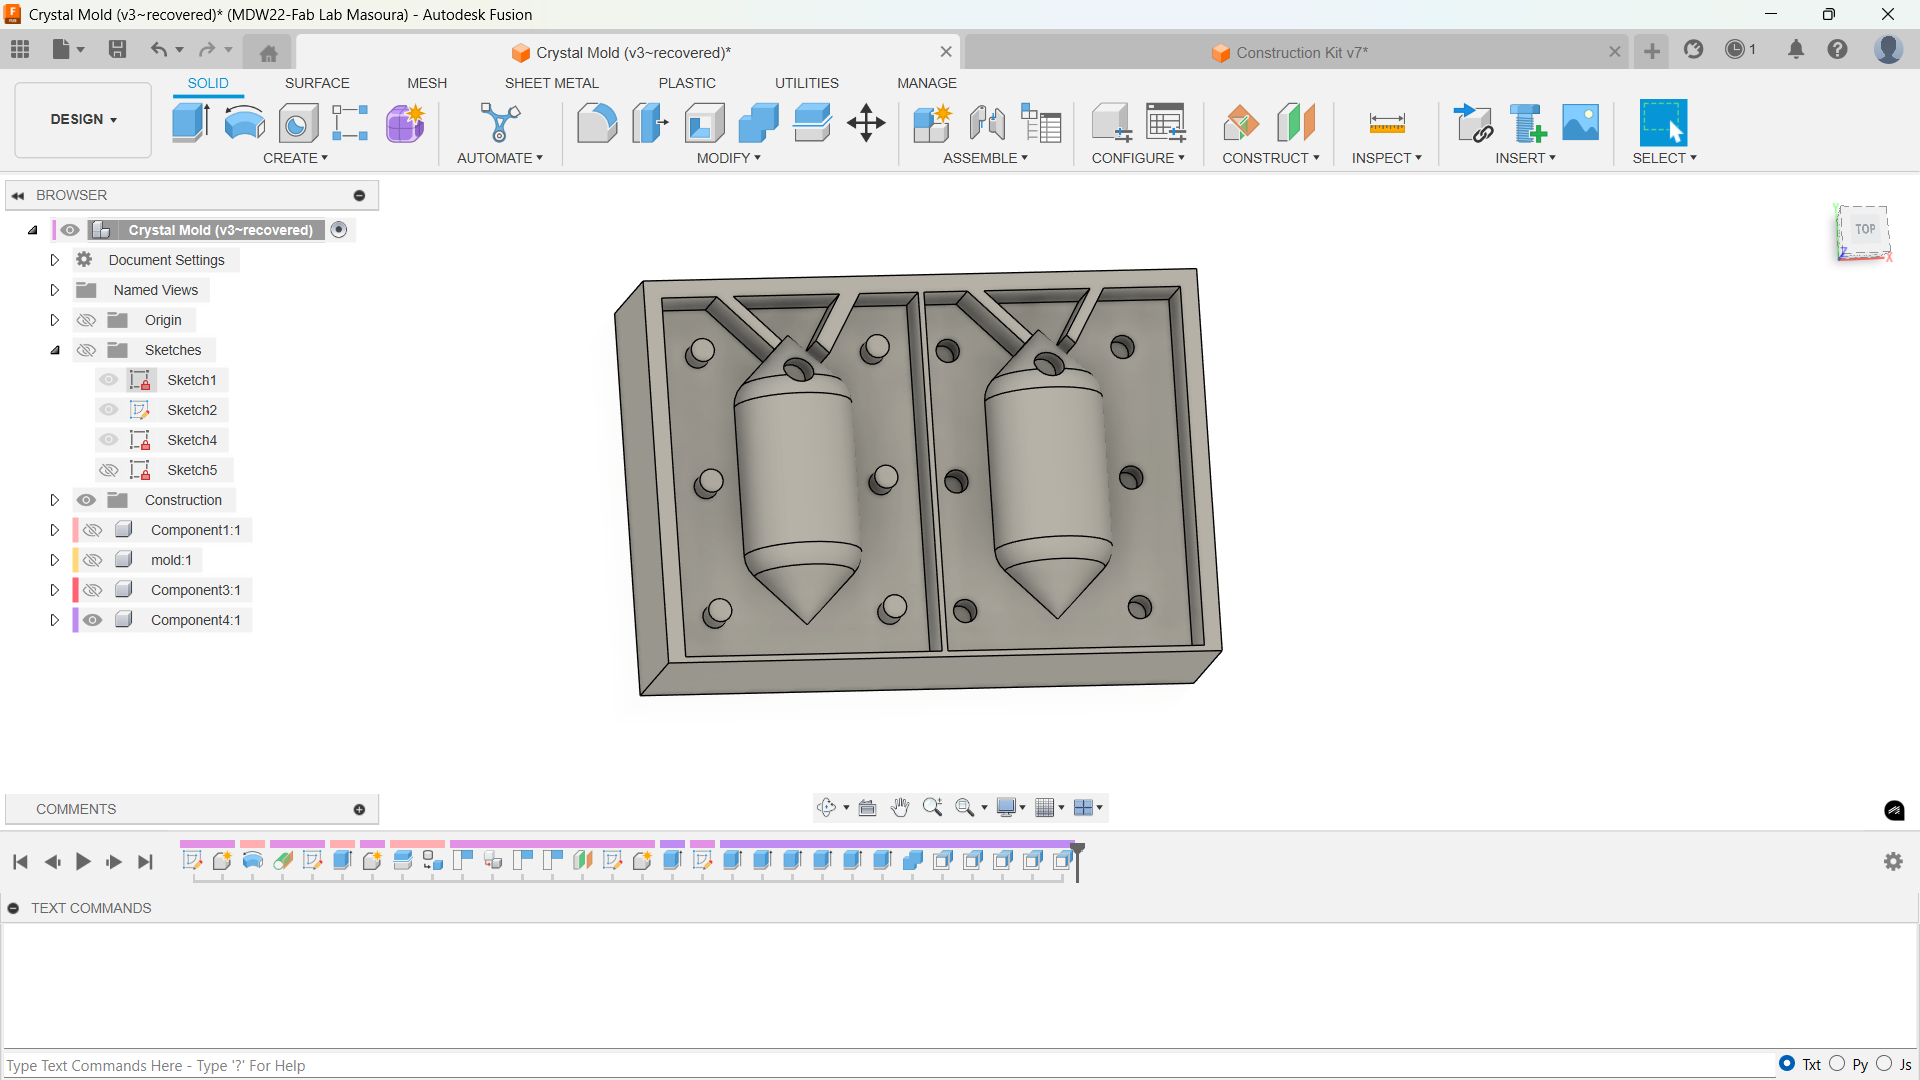
Task: Open the Change Parameters table icon
Action: pos(1041,123)
